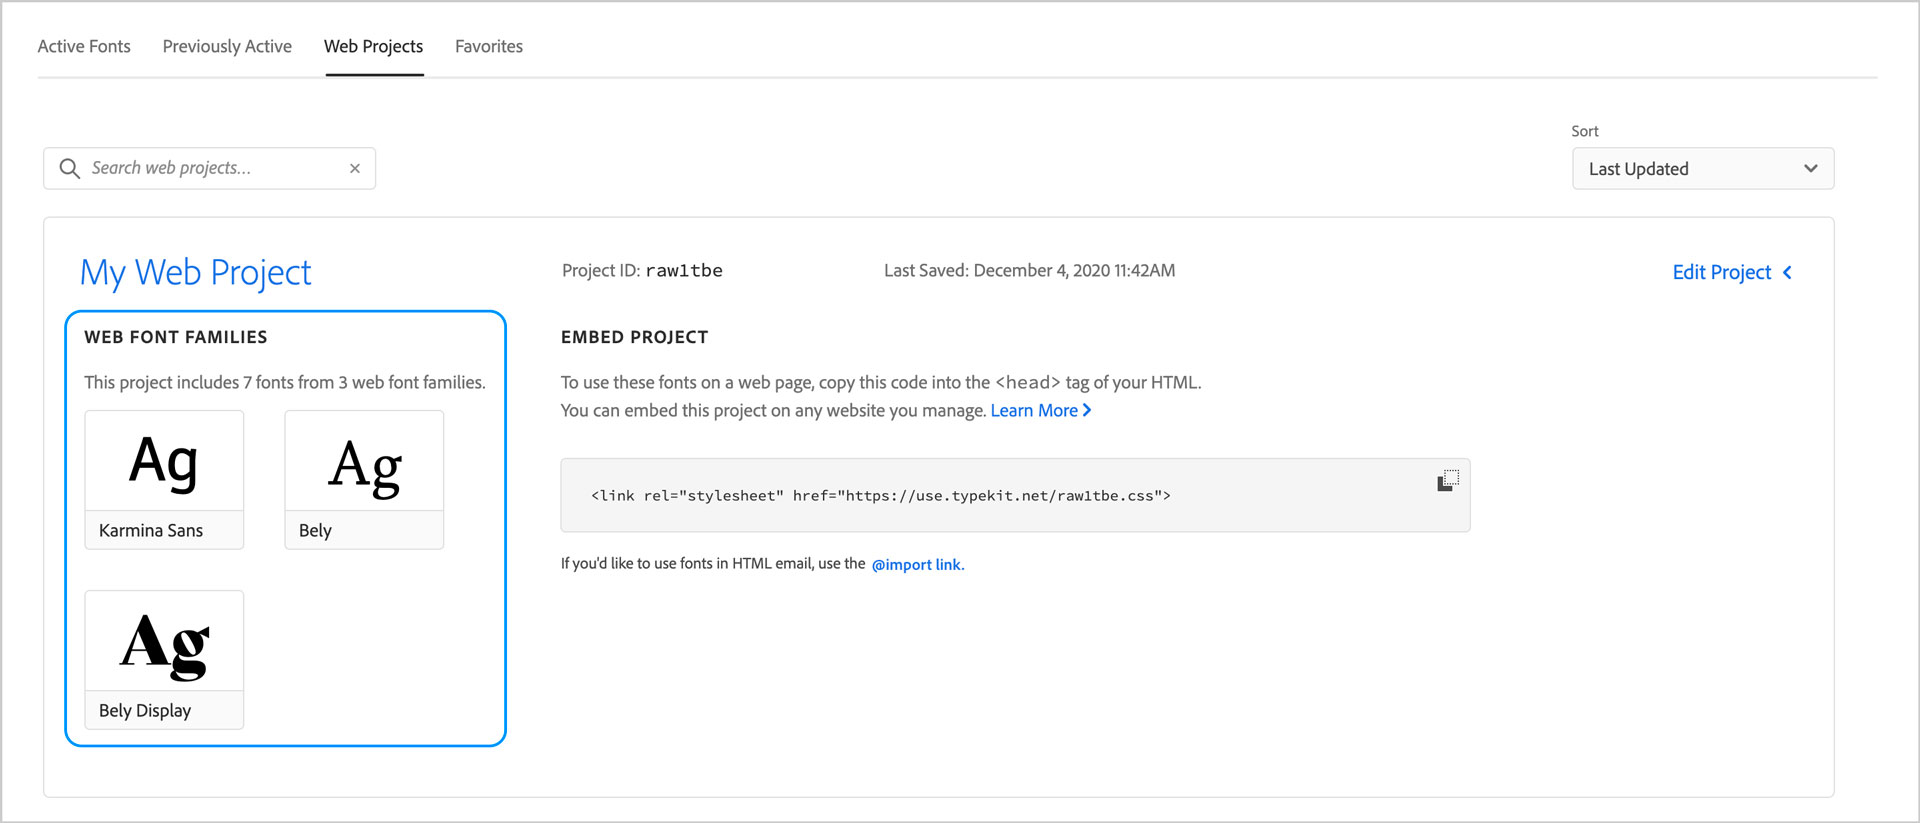Click the Sort label
The height and width of the screenshot is (823, 1920).
pyautogui.click(x=1585, y=131)
